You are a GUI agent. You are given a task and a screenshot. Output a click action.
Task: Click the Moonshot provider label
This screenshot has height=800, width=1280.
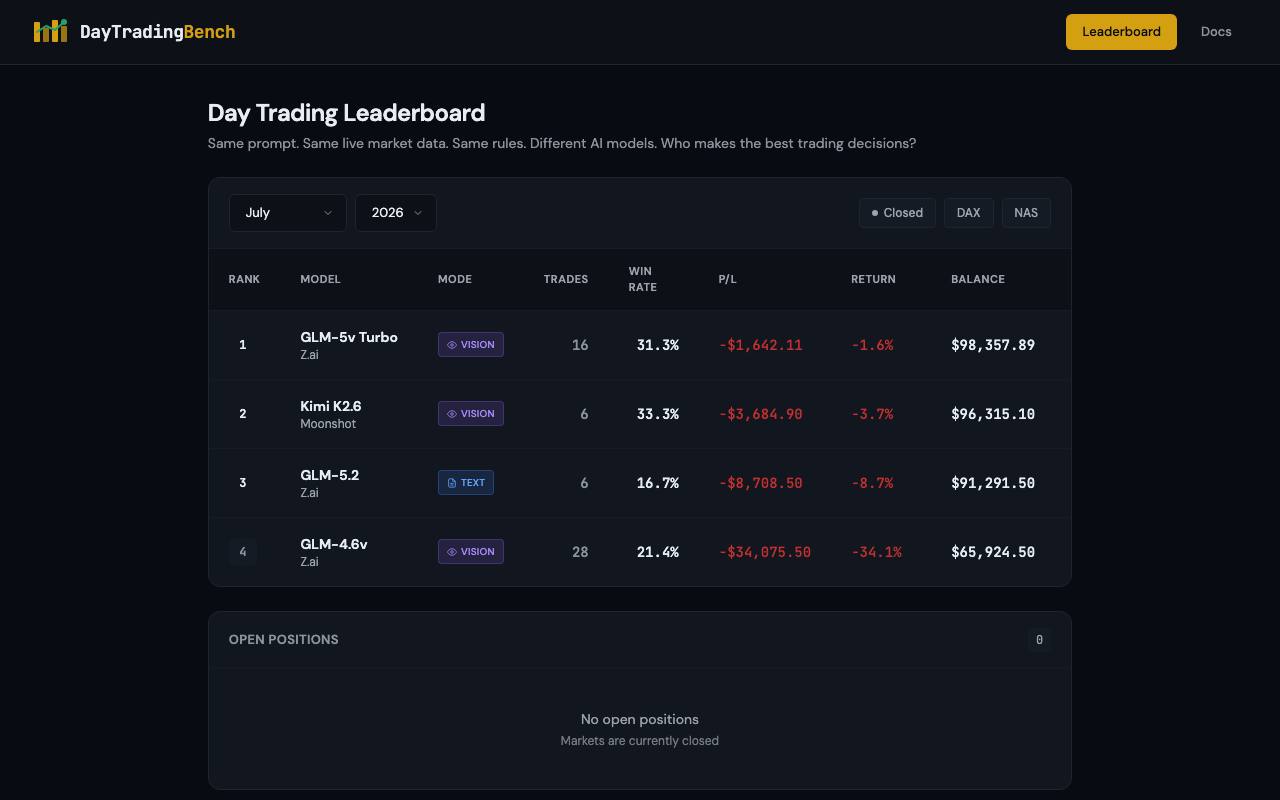[328, 424]
